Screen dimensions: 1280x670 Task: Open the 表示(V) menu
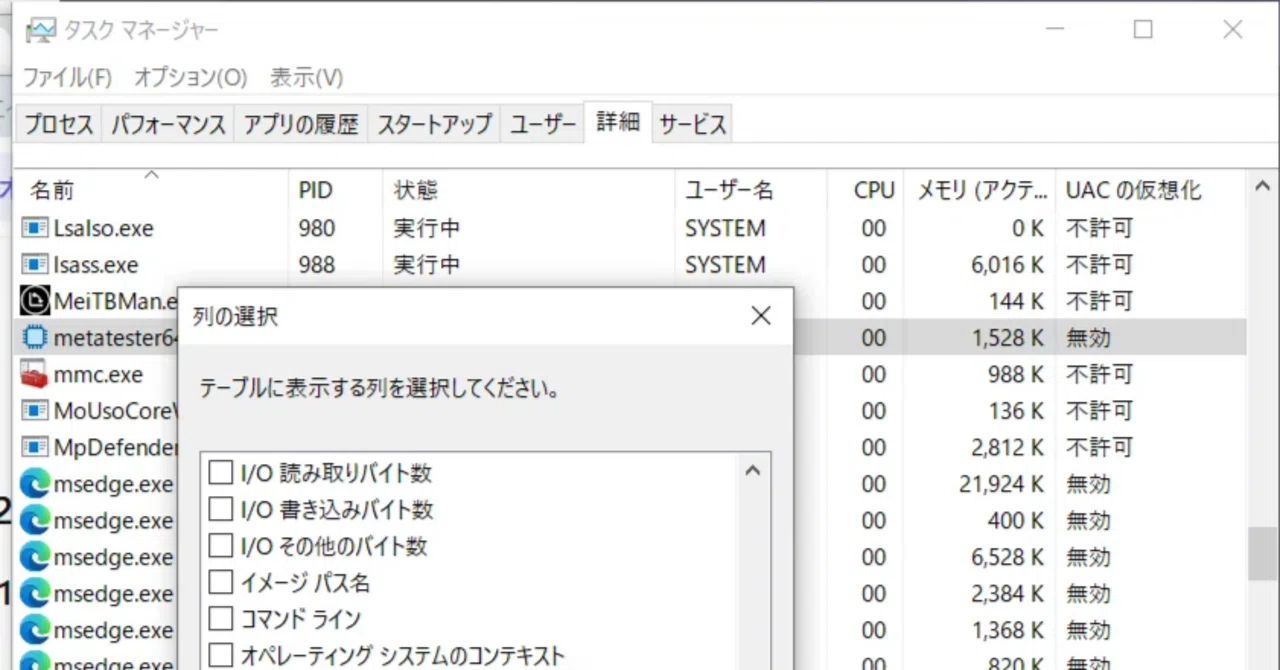pyautogui.click(x=306, y=77)
